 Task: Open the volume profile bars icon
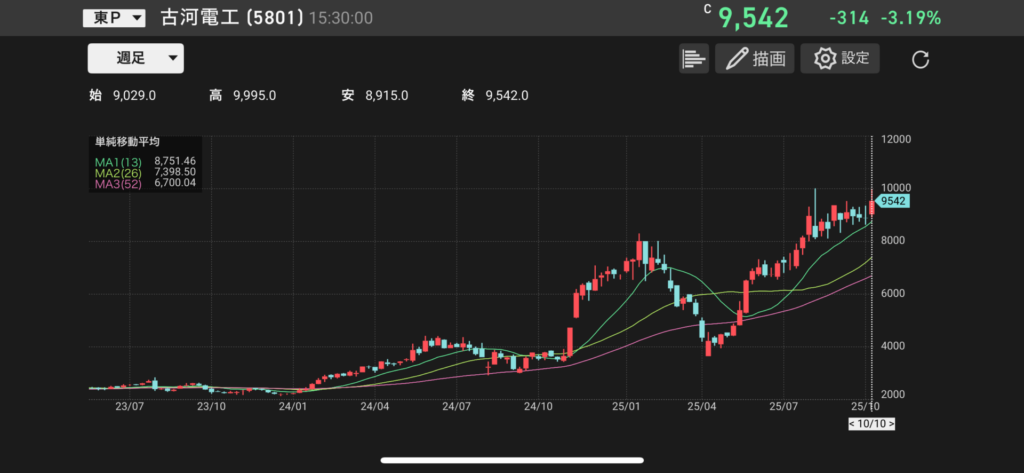click(x=693, y=59)
